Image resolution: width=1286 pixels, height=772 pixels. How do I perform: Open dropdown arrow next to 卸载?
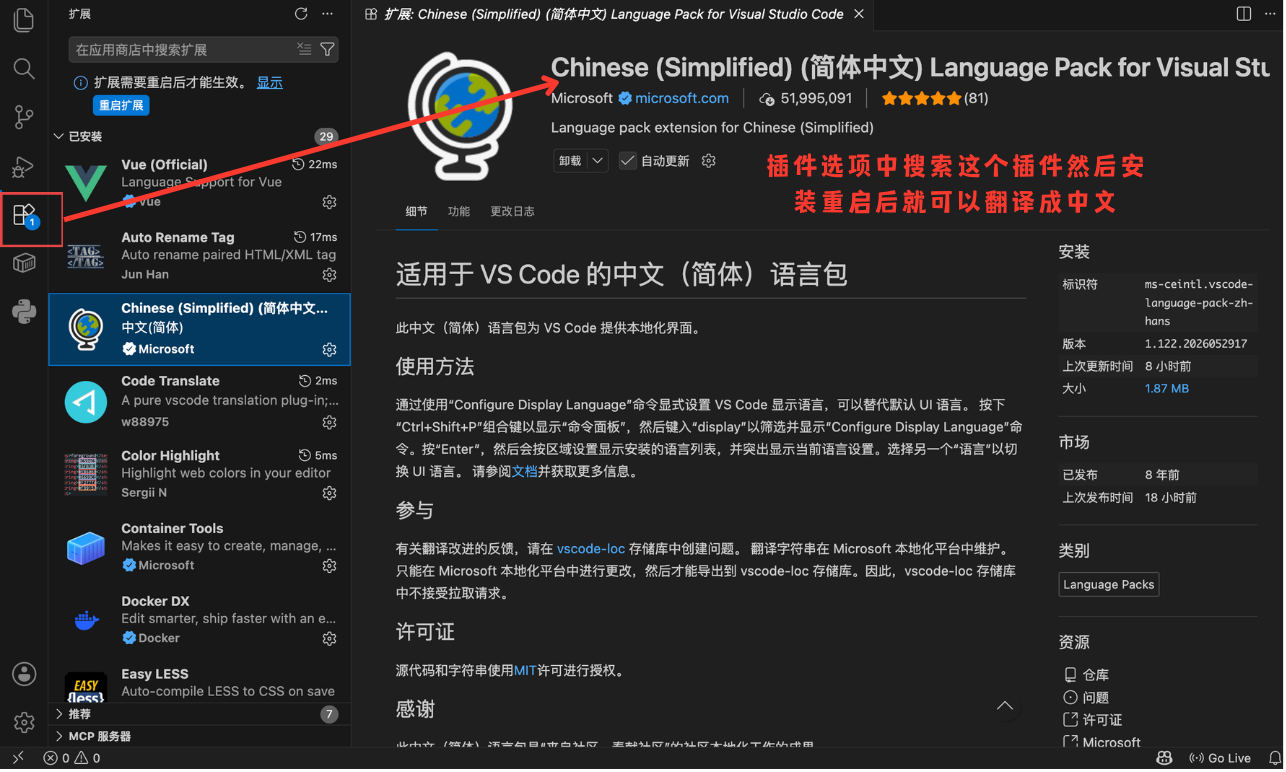(597, 161)
